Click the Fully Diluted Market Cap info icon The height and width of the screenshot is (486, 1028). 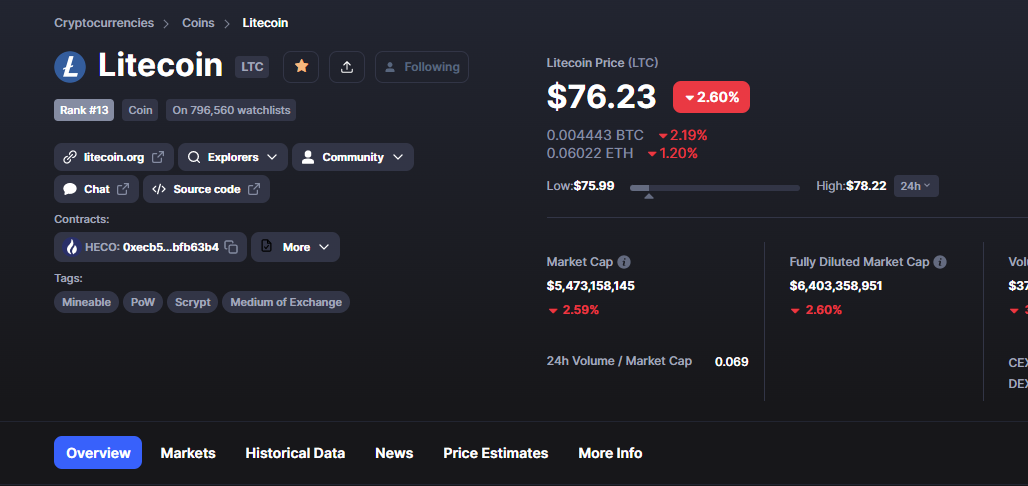pyautogui.click(x=939, y=262)
